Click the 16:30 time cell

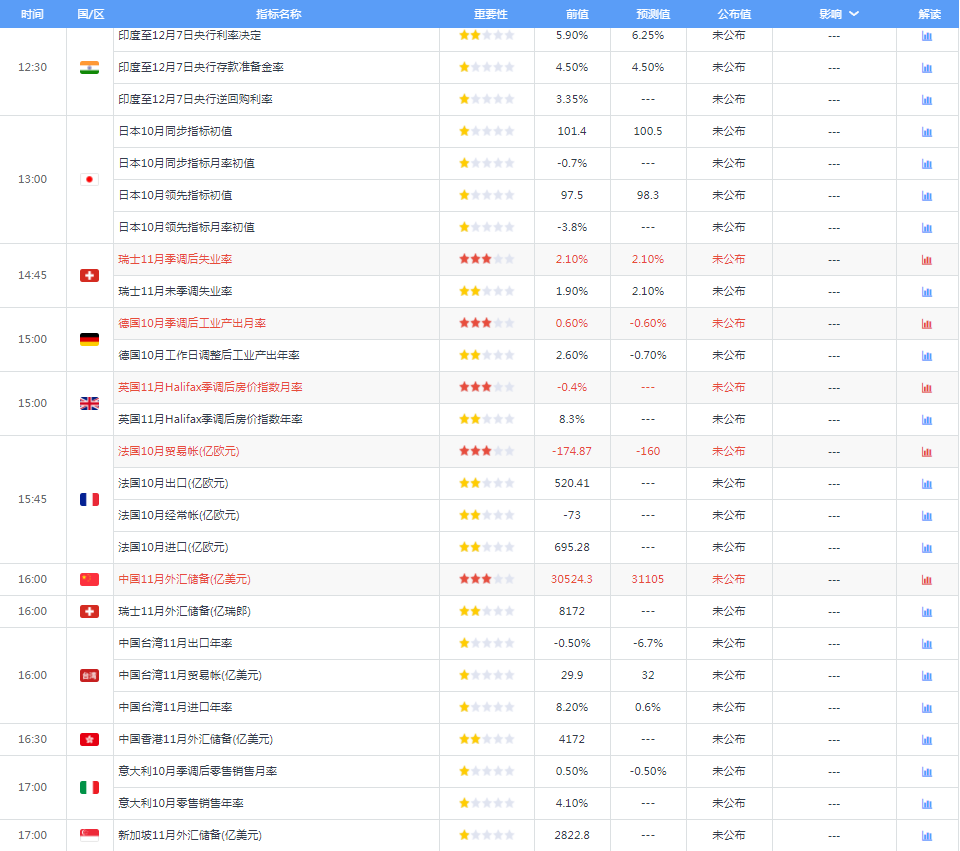(32, 739)
